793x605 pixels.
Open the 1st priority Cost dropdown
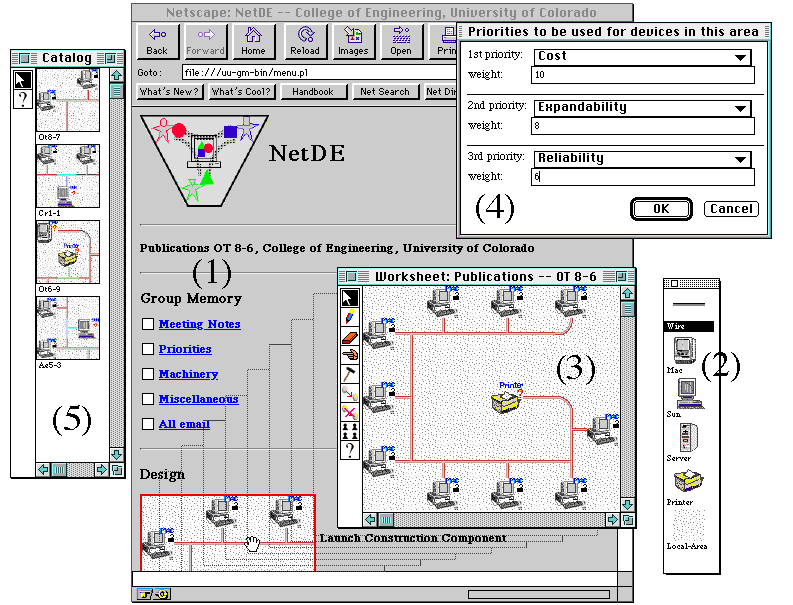(642, 57)
